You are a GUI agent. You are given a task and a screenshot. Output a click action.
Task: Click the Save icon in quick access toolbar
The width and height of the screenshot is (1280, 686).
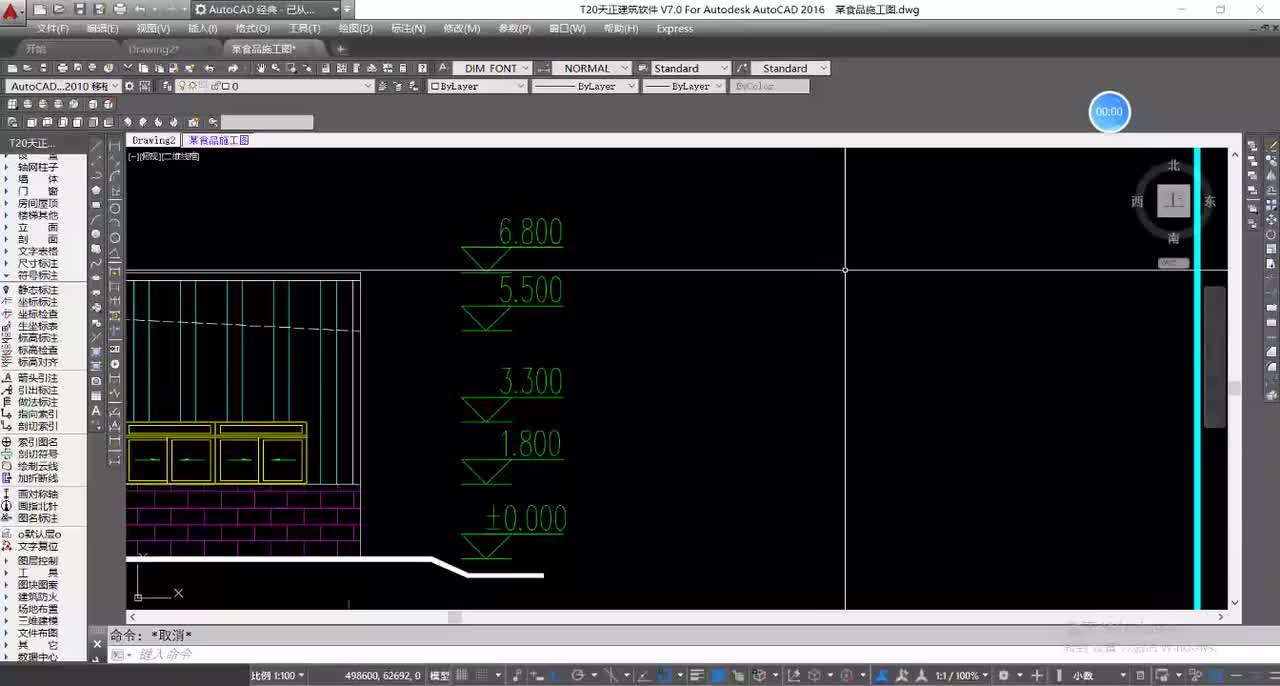point(79,9)
